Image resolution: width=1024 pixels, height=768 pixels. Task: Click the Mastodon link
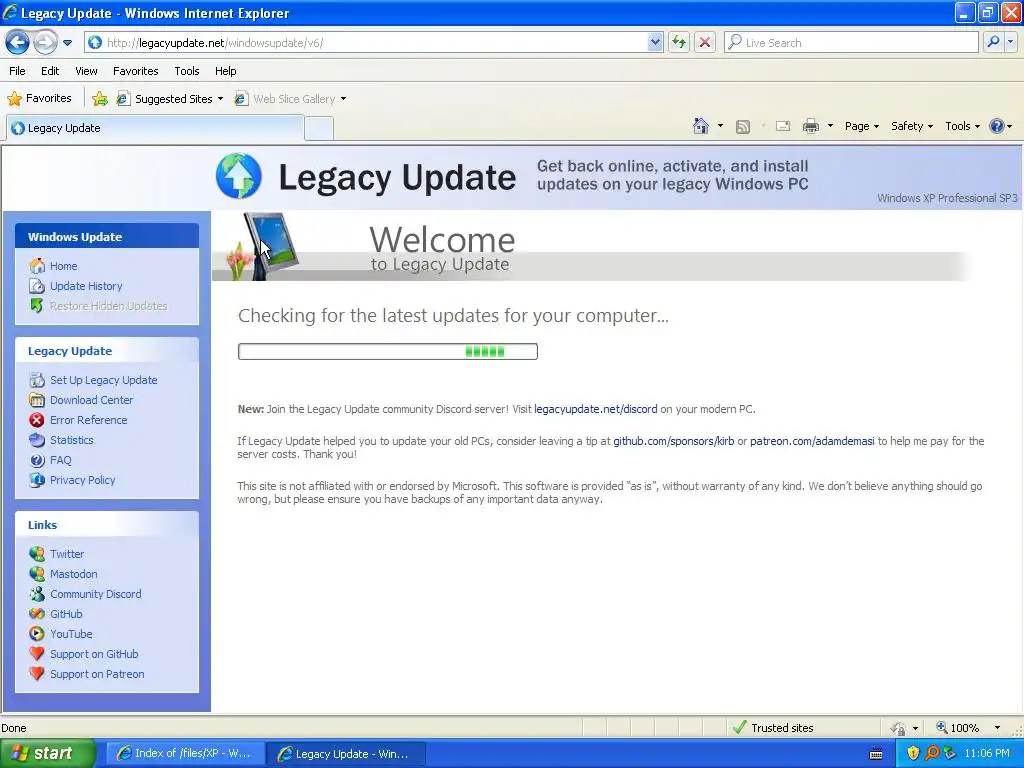coord(74,574)
